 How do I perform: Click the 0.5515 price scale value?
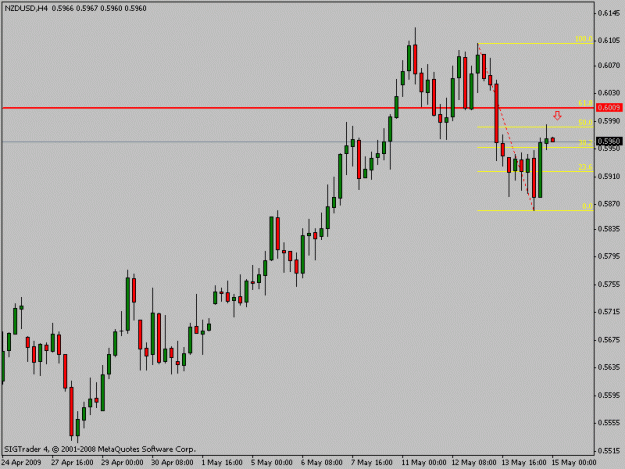tap(609, 450)
